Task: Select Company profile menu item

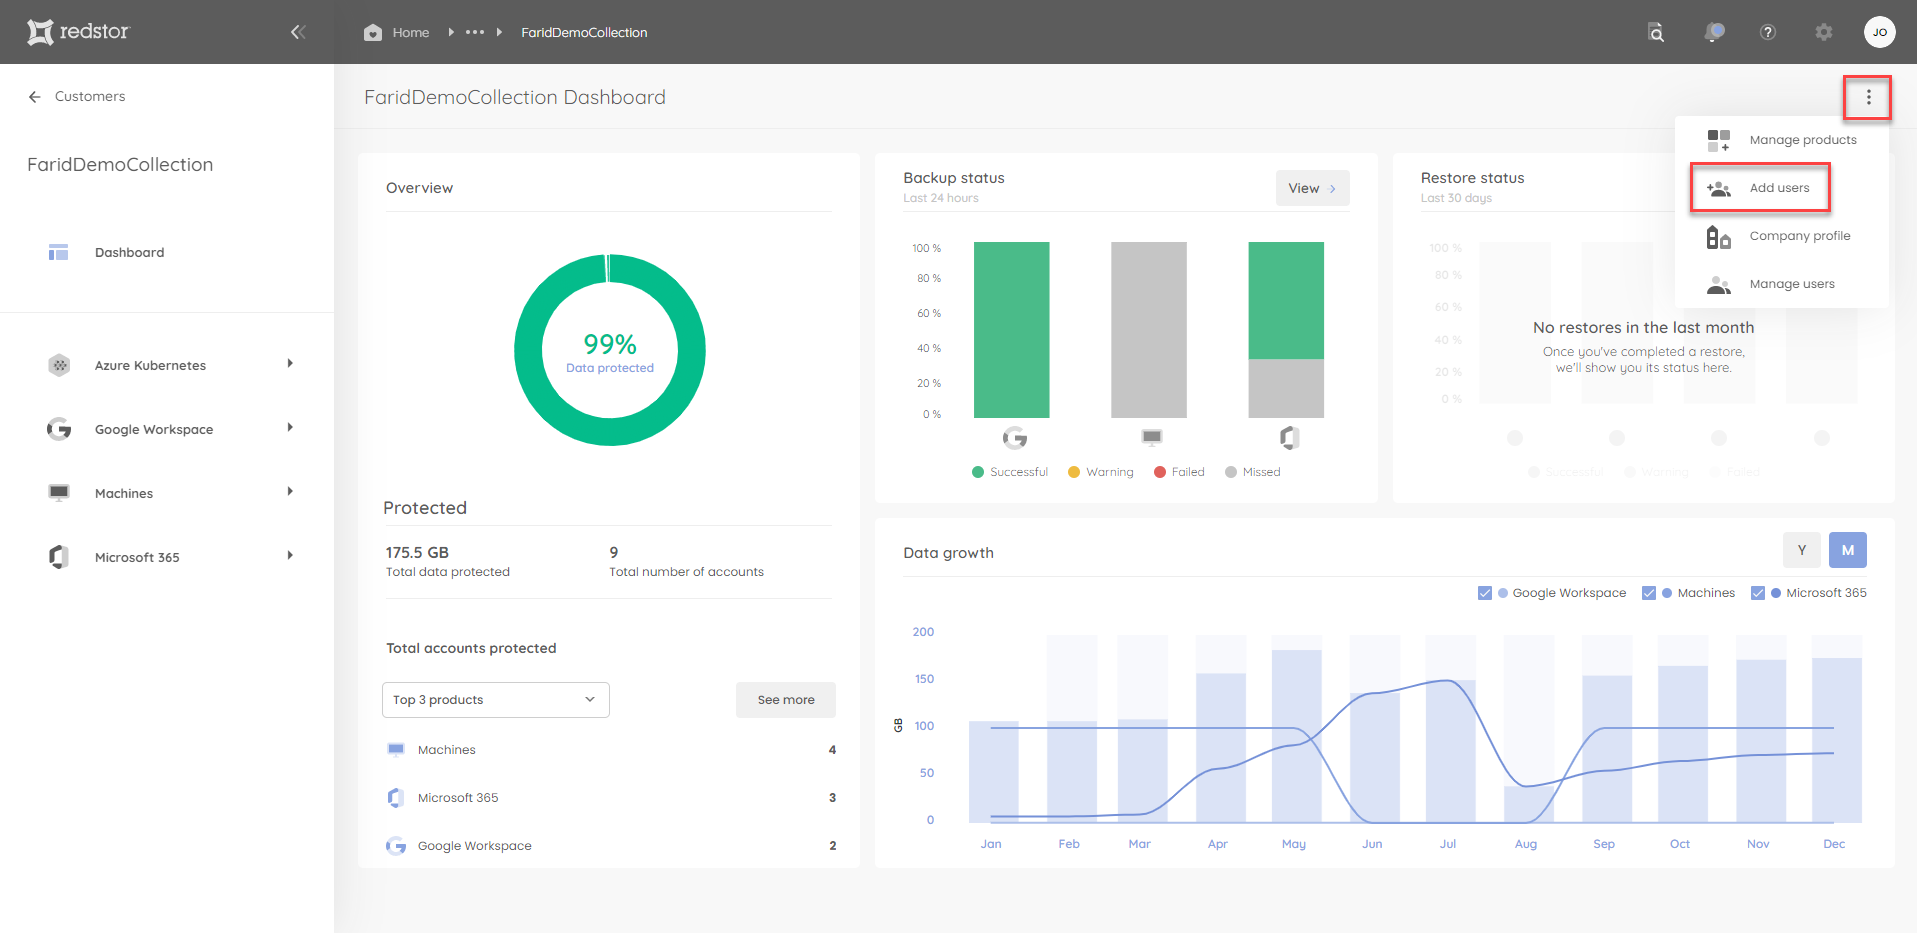Action: (x=1782, y=236)
